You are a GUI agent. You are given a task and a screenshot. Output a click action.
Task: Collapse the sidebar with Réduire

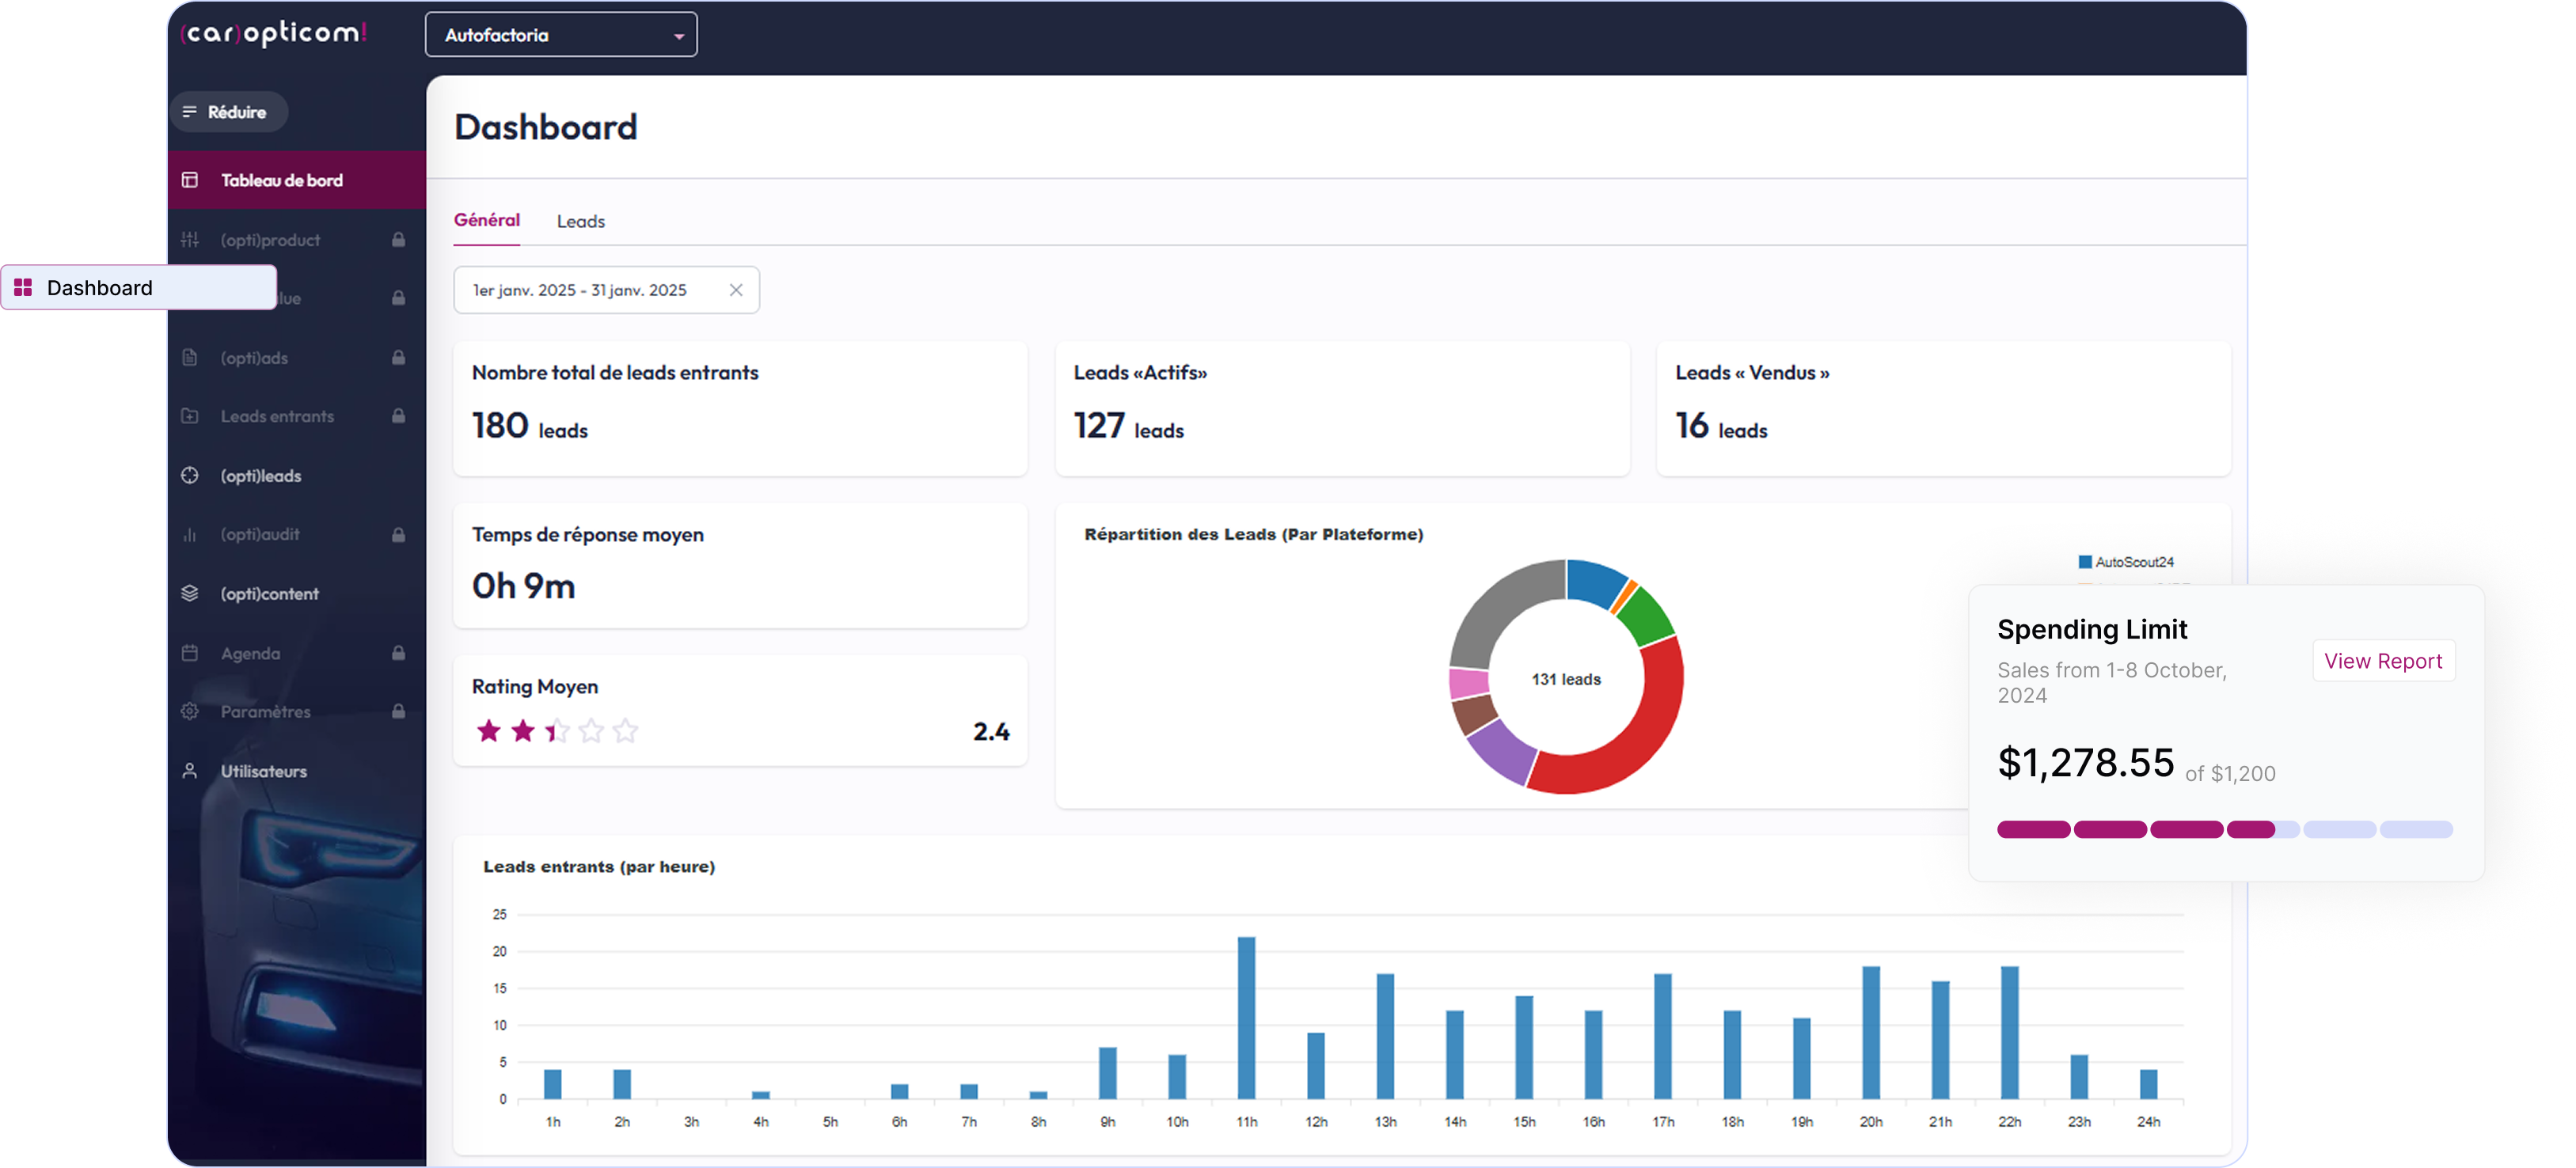[228, 111]
